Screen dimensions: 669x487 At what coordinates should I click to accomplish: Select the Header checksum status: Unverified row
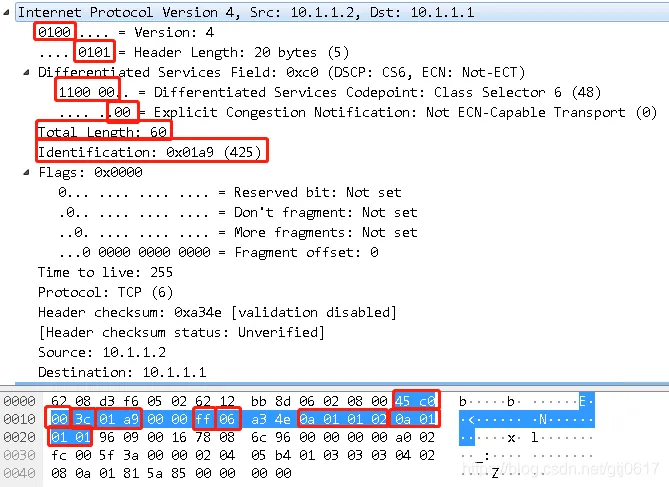[181, 332]
